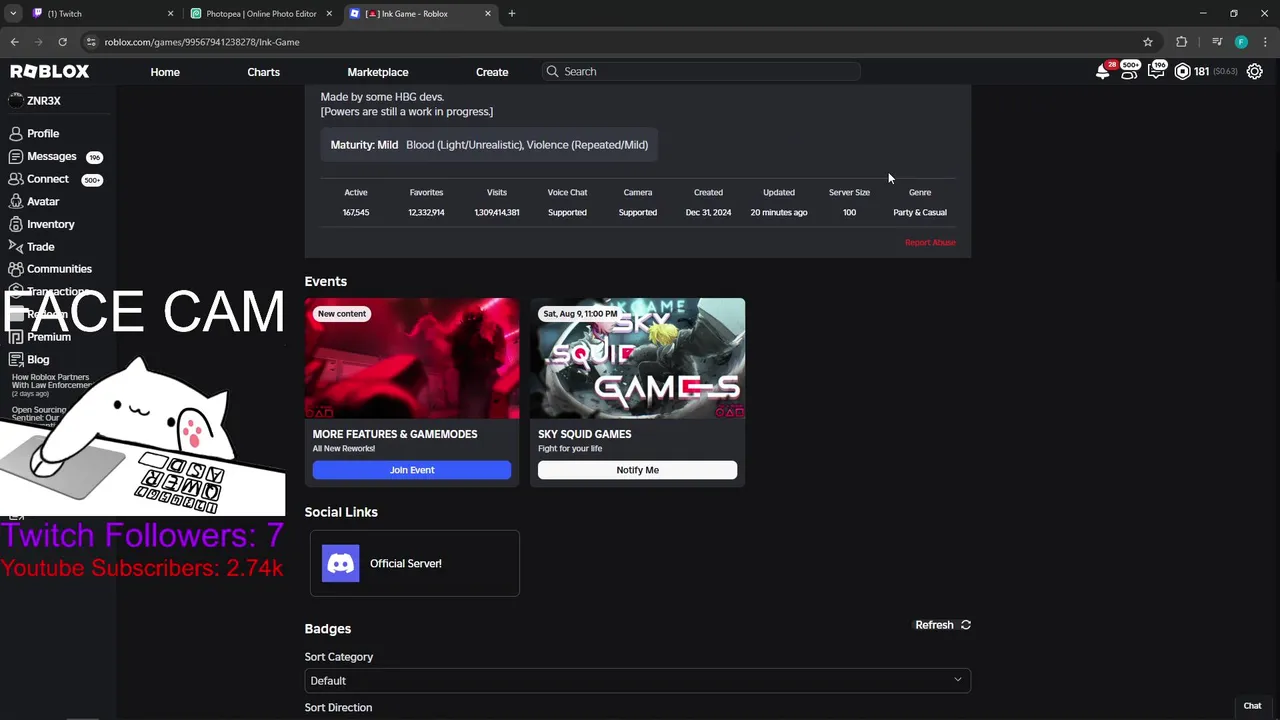This screenshot has width=1280, height=720.
Task: Click the ZNR3X avatar icon
Action: [15, 101]
